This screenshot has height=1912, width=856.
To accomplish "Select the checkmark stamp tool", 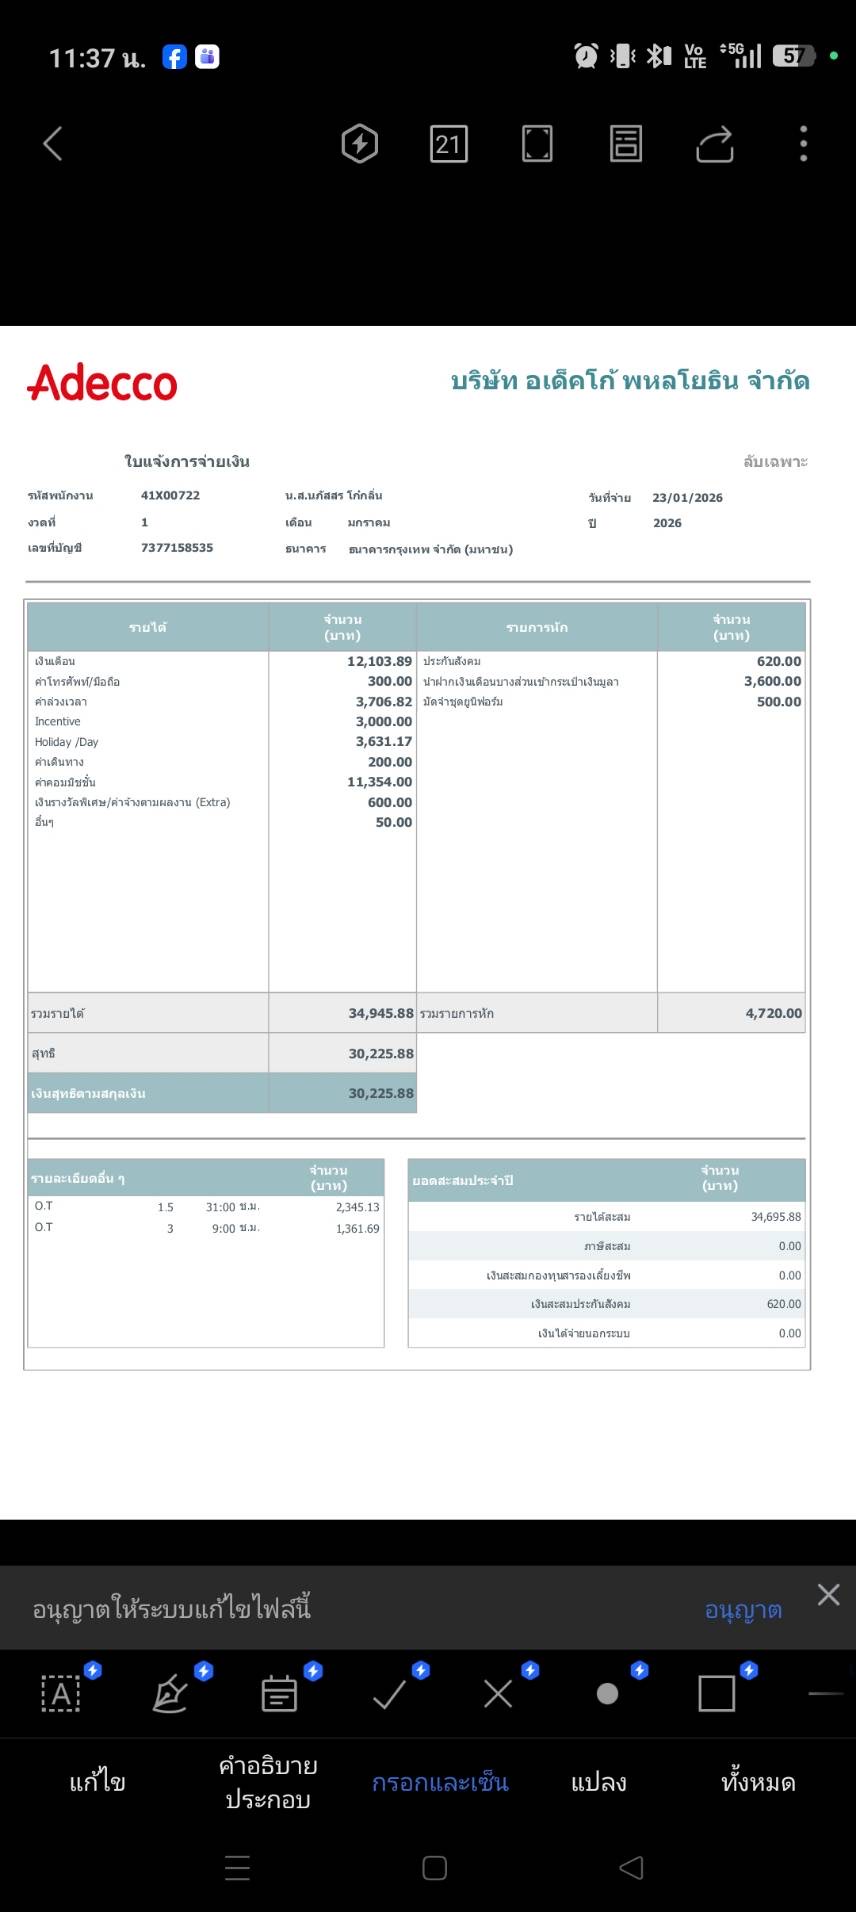I will (x=389, y=1694).
